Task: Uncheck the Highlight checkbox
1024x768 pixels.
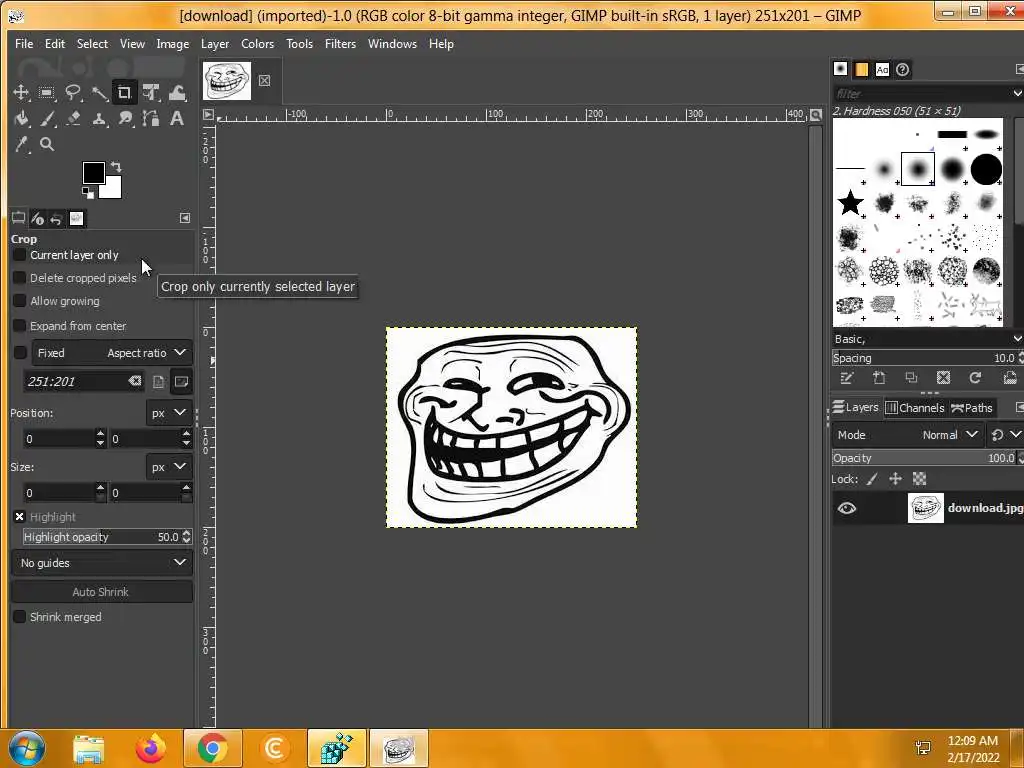Action: [20, 517]
